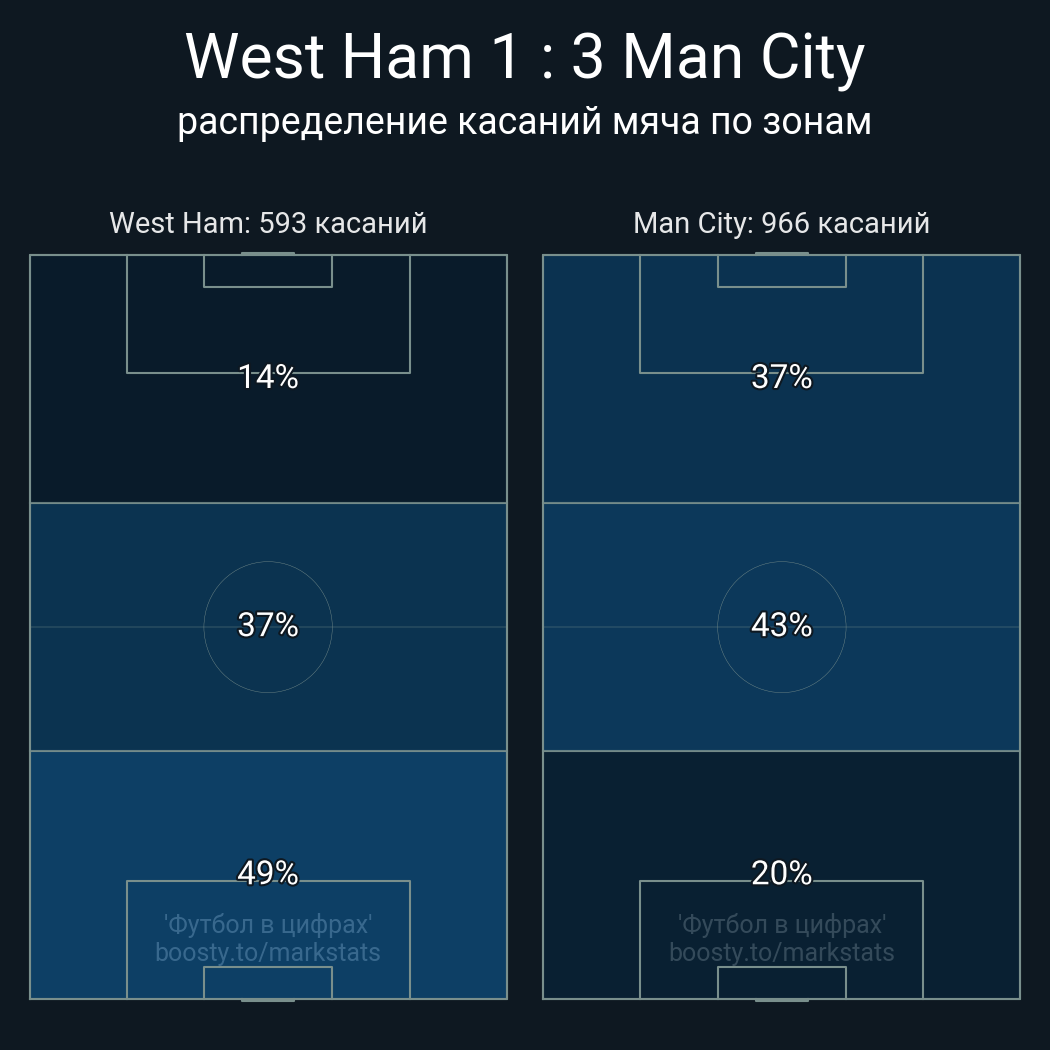Click the West Ham 1 : 3 Man City title
This screenshot has width=1050, height=1050.
tap(525, 58)
